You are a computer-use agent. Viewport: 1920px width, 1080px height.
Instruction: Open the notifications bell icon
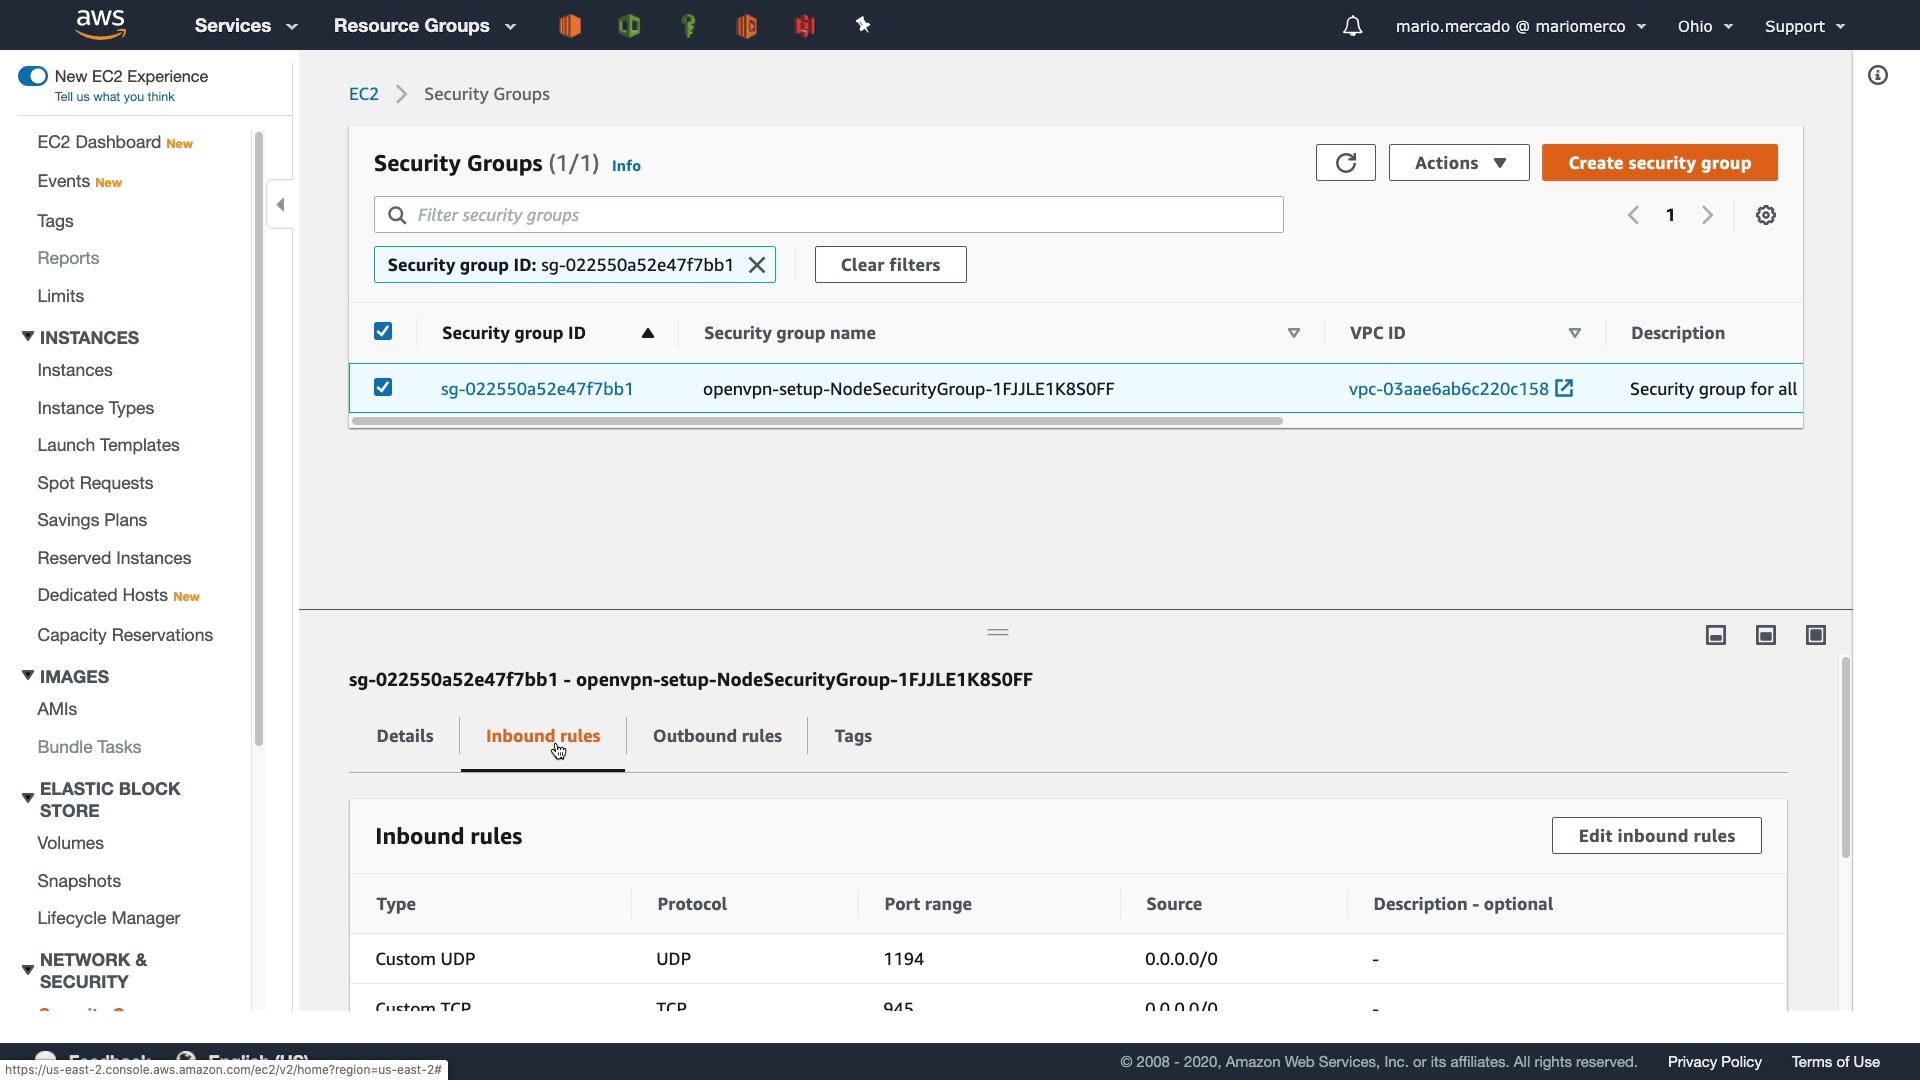(1352, 26)
